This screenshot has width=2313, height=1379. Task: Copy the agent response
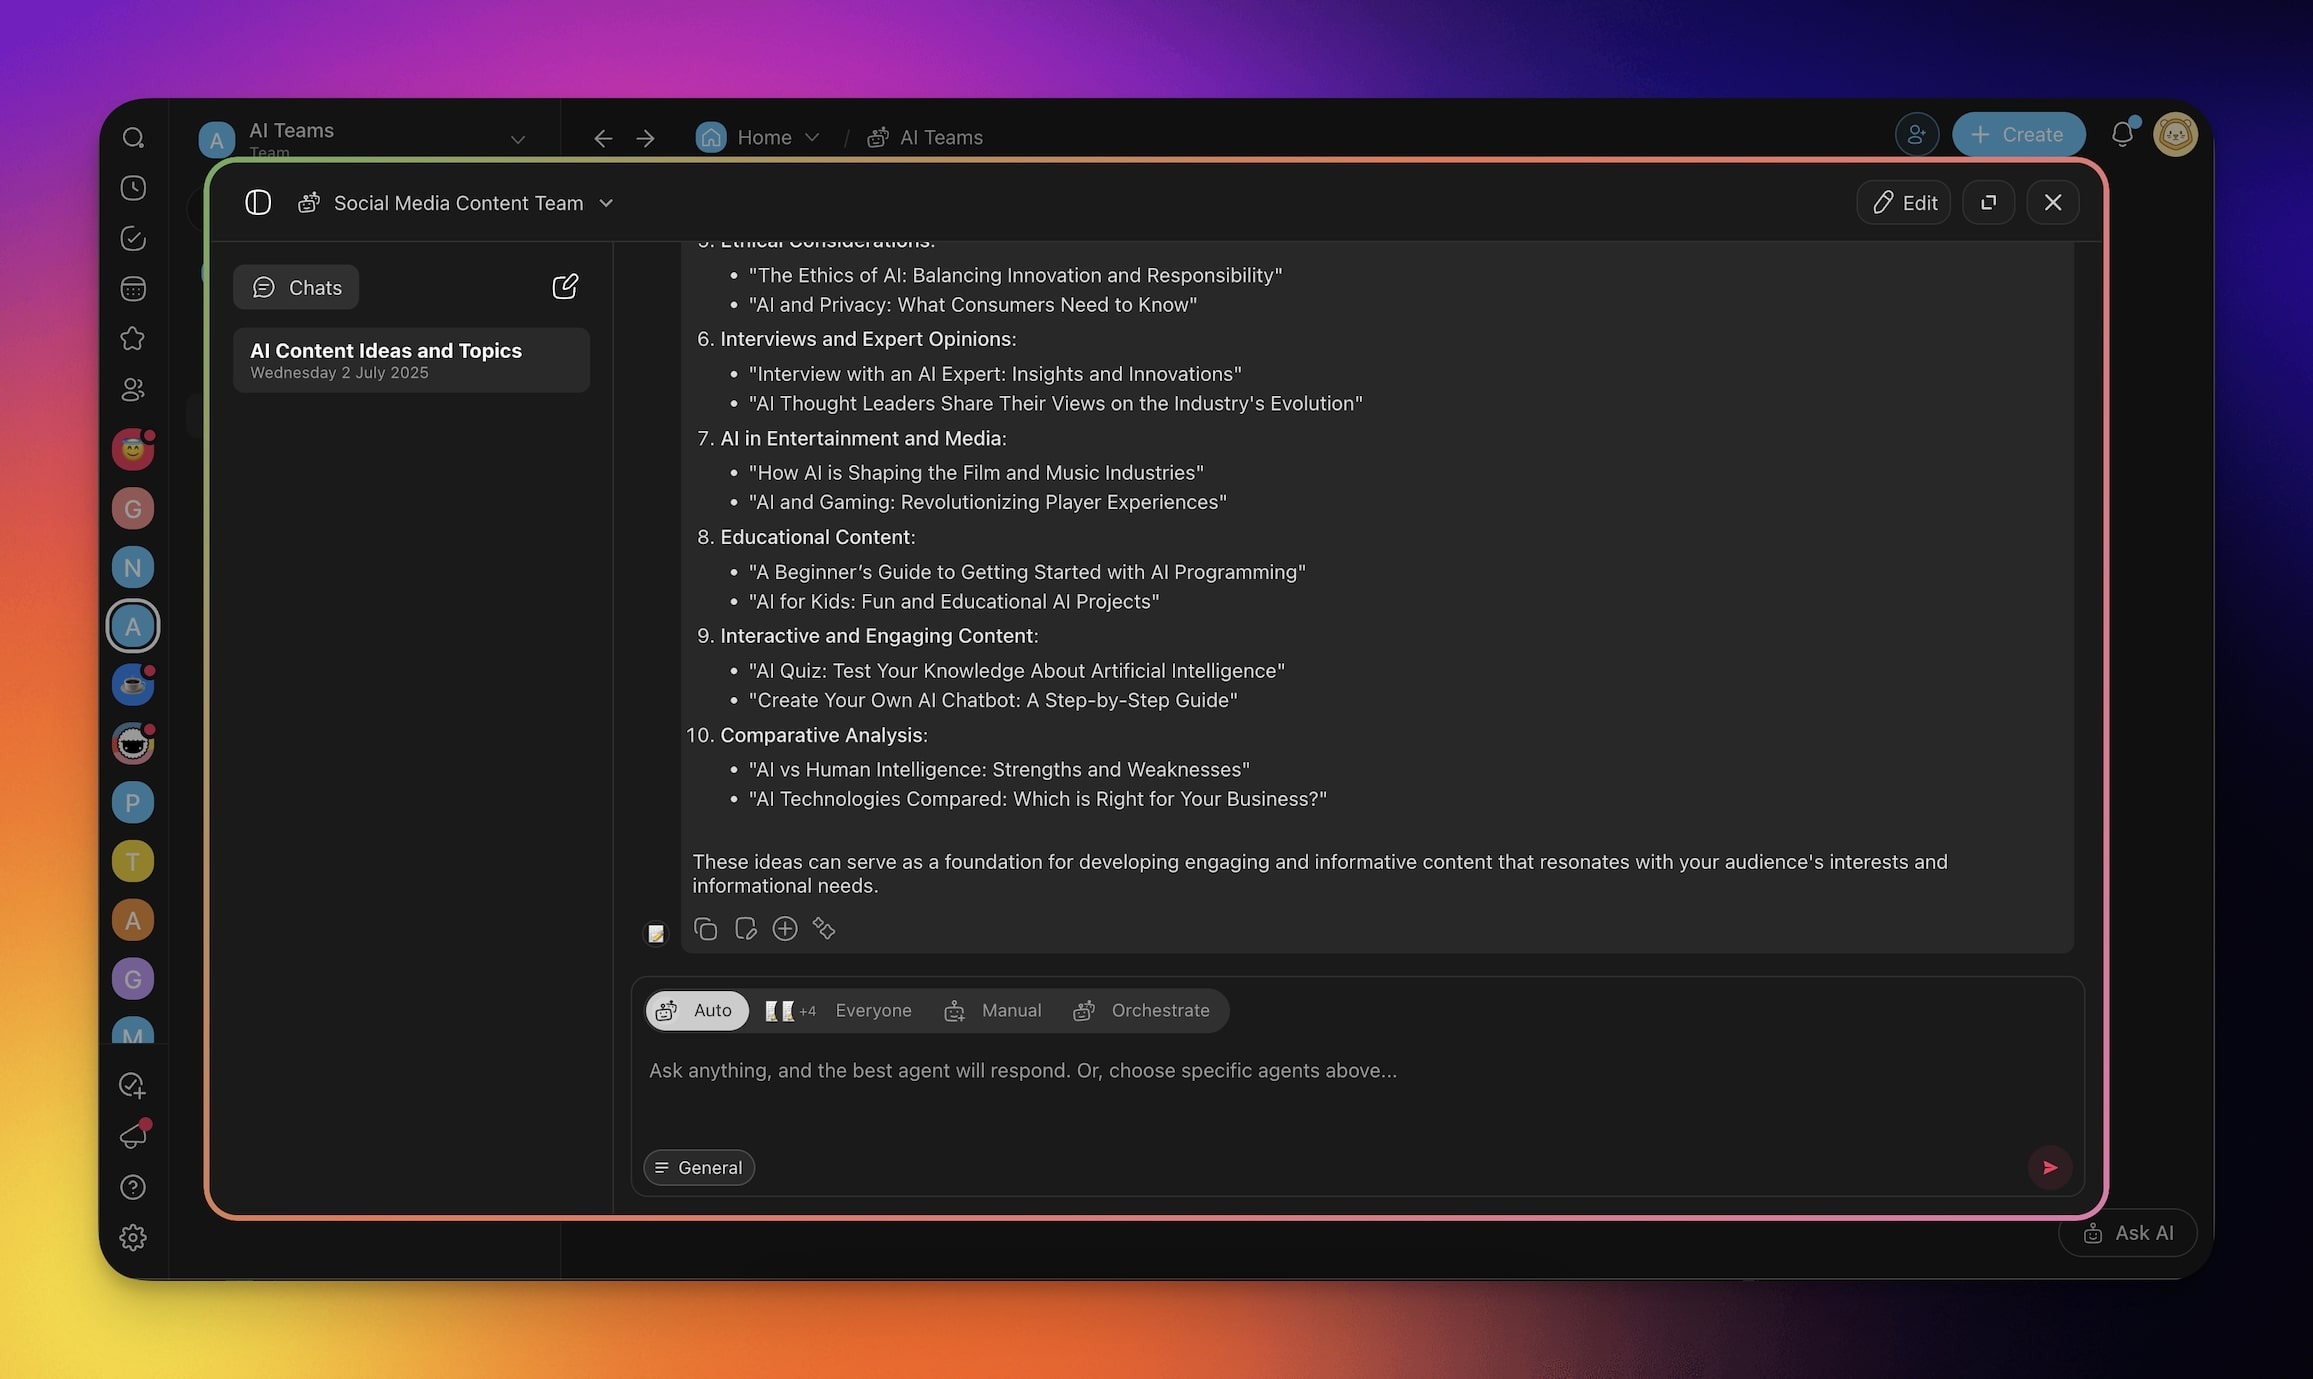(705, 929)
